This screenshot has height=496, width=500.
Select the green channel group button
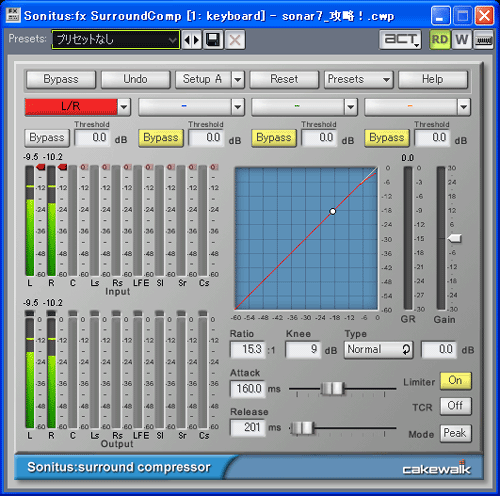(x=298, y=107)
